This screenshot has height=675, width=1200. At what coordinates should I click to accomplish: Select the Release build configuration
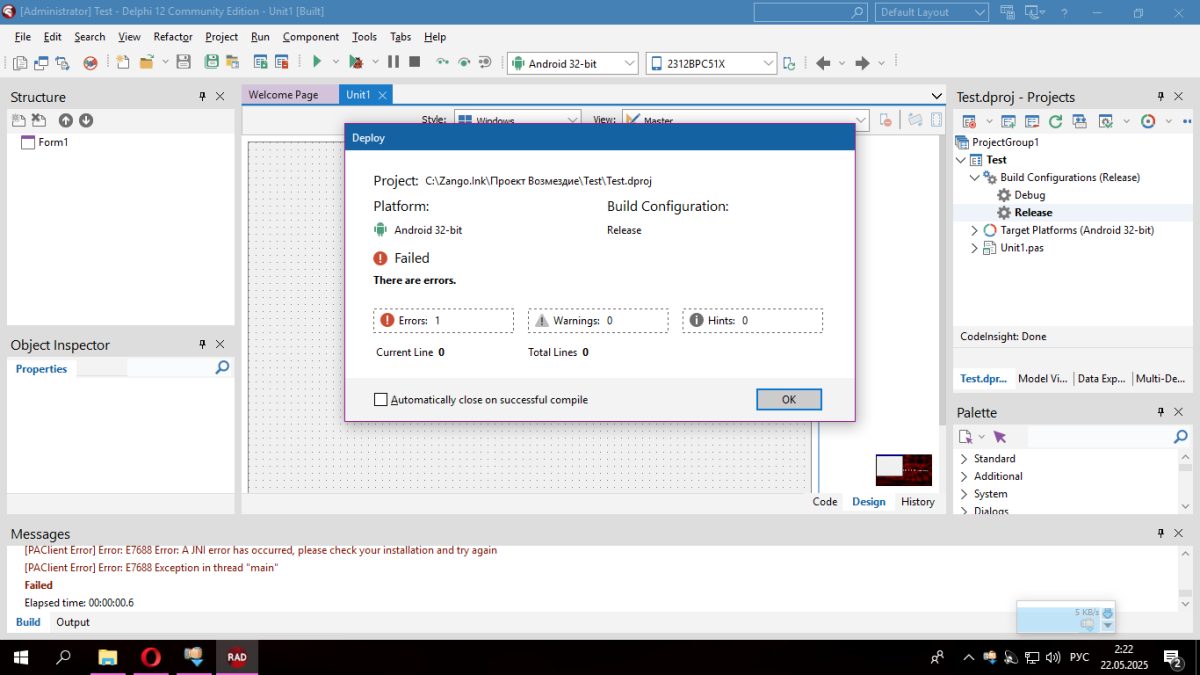click(1033, 212)
